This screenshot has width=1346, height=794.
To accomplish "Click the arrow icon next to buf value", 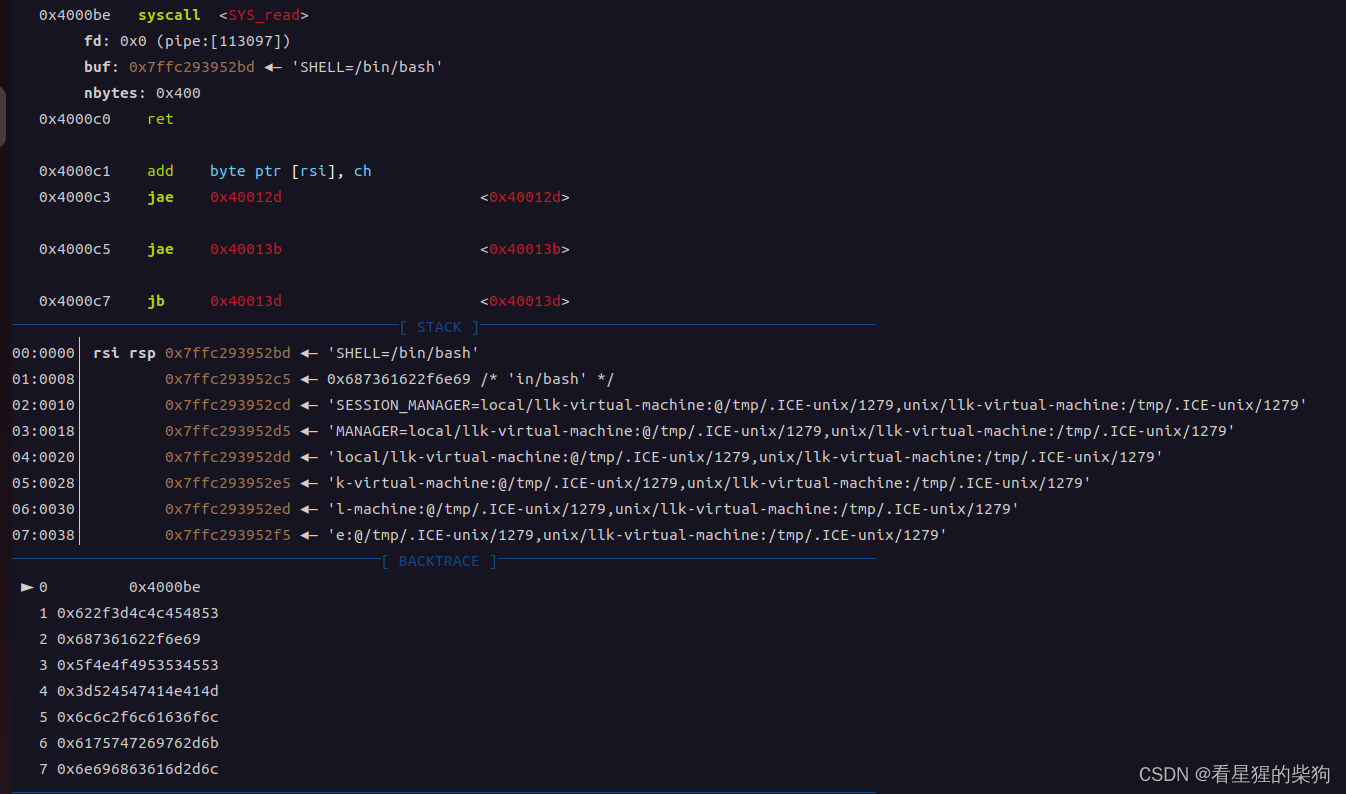I will [273, 67].
